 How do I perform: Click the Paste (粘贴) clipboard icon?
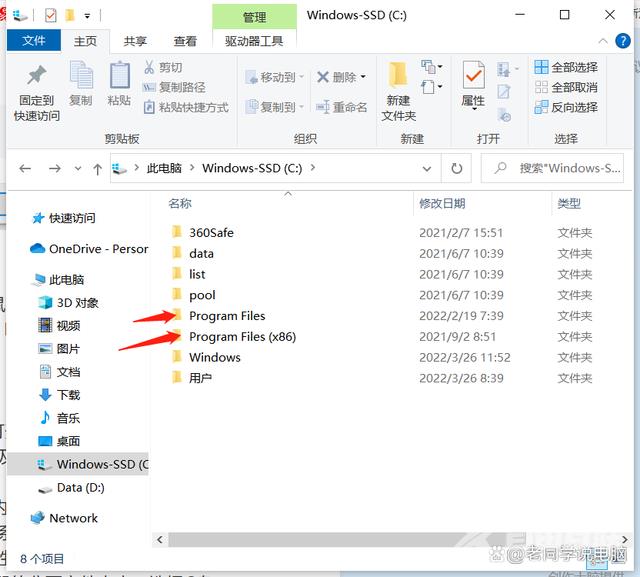[x=119, y=84]
